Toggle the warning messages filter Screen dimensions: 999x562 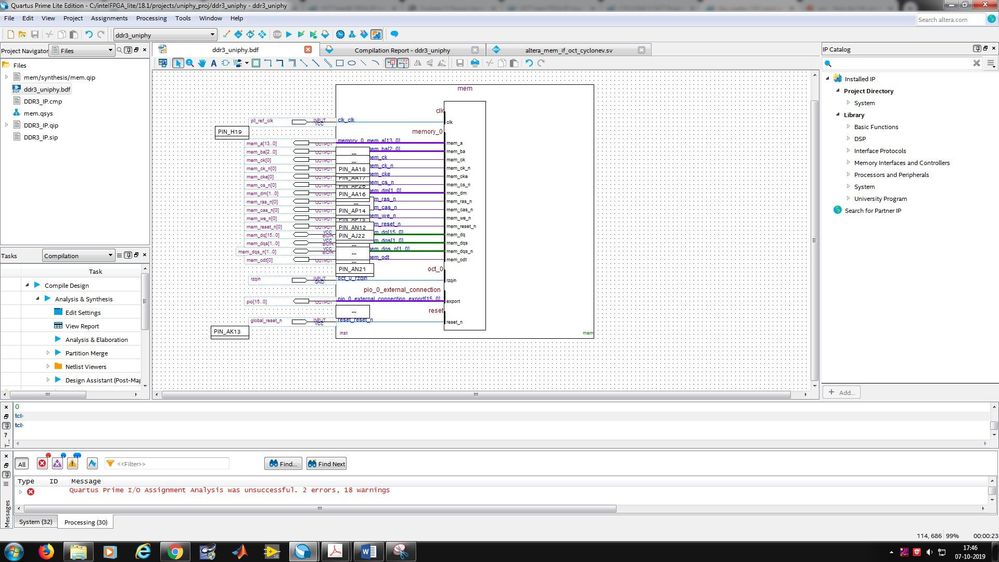(x=73, y=464)
